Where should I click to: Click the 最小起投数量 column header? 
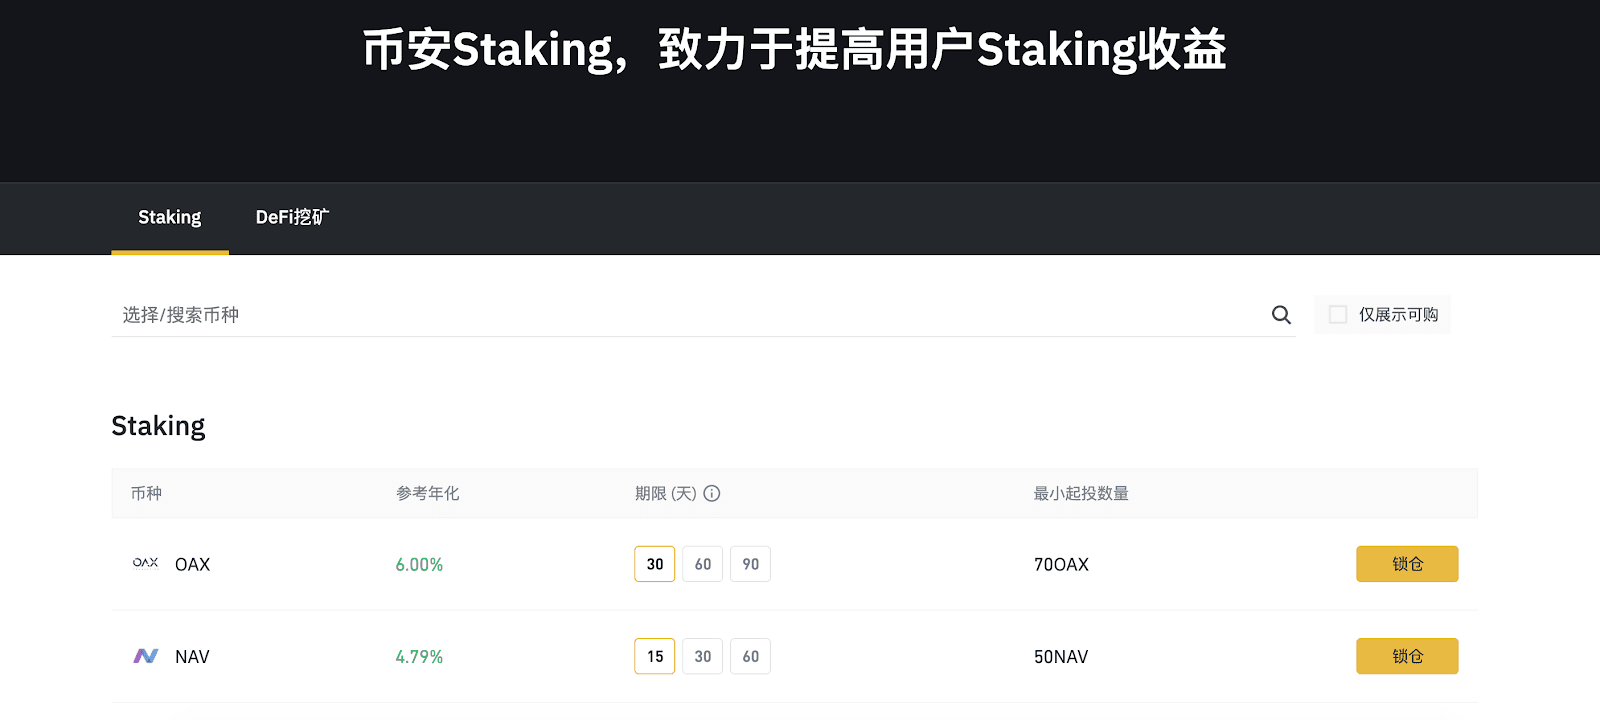click(1081, 493)
